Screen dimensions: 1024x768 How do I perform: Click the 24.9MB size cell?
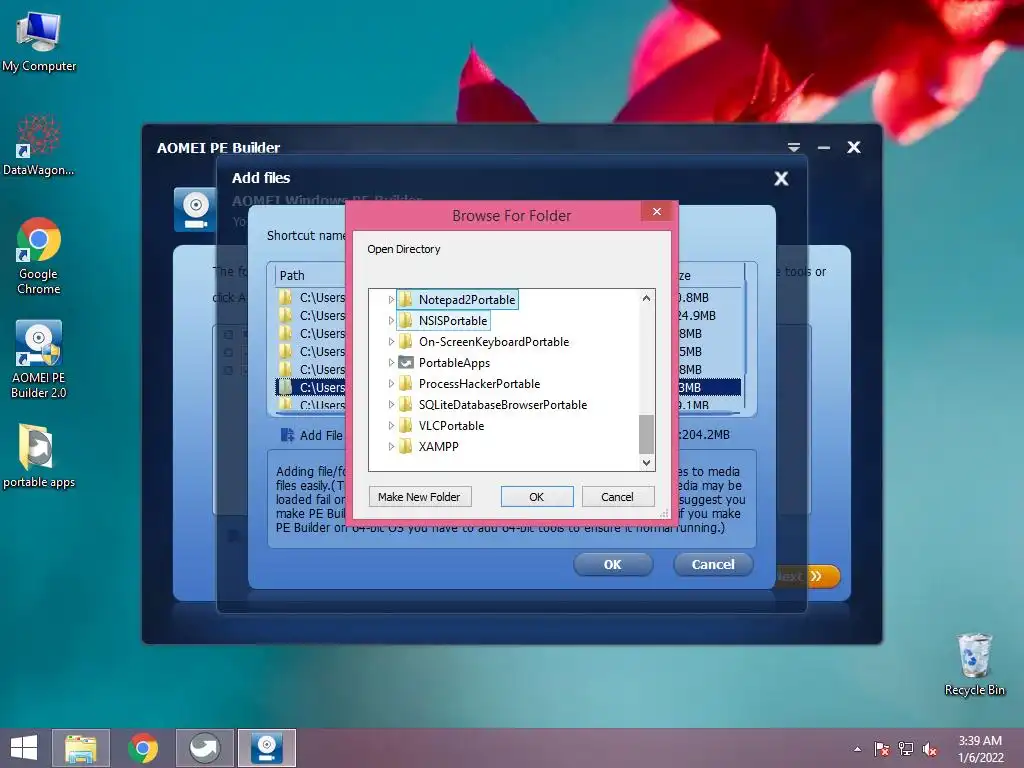point(697,315)
